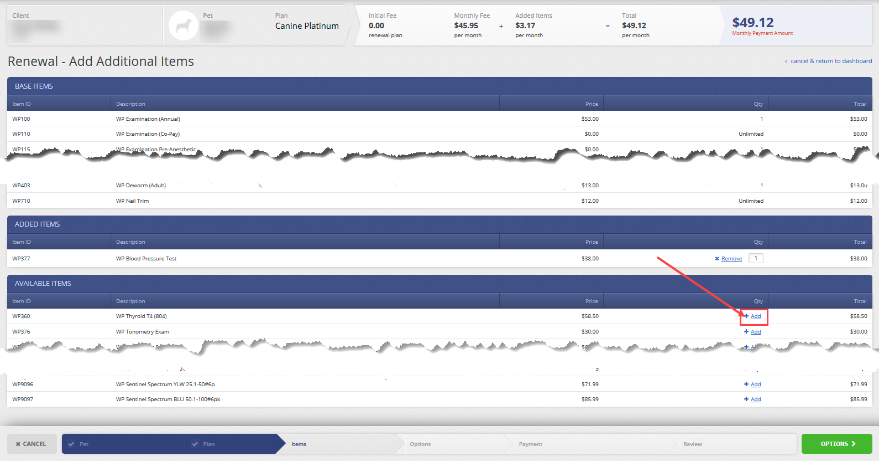
Task: Click WP Examination (Annual) row description
Action: (x=148, y=119)
